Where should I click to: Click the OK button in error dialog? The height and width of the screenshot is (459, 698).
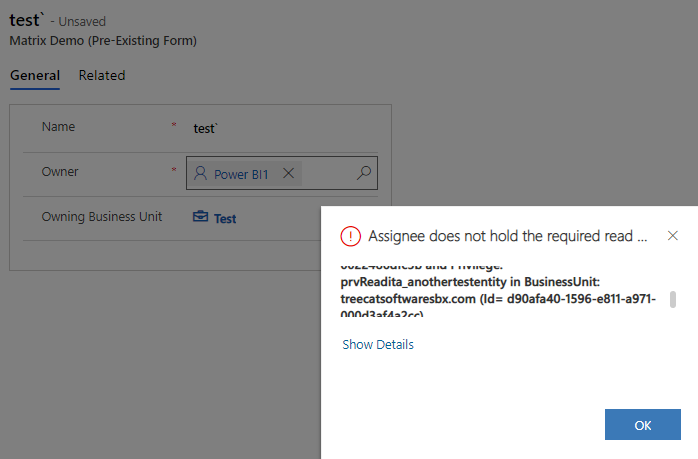click(x=642, y=425)
